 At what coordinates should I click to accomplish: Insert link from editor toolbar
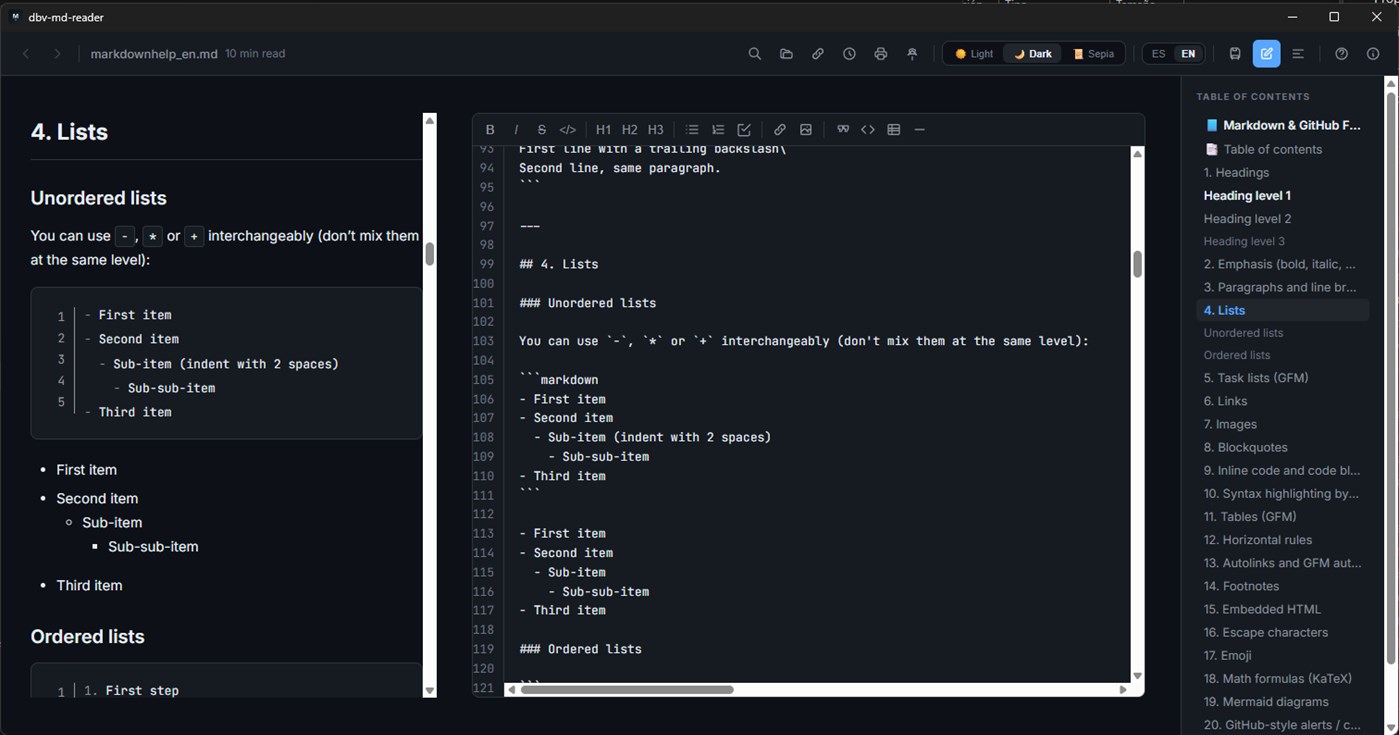pos(780,130)
